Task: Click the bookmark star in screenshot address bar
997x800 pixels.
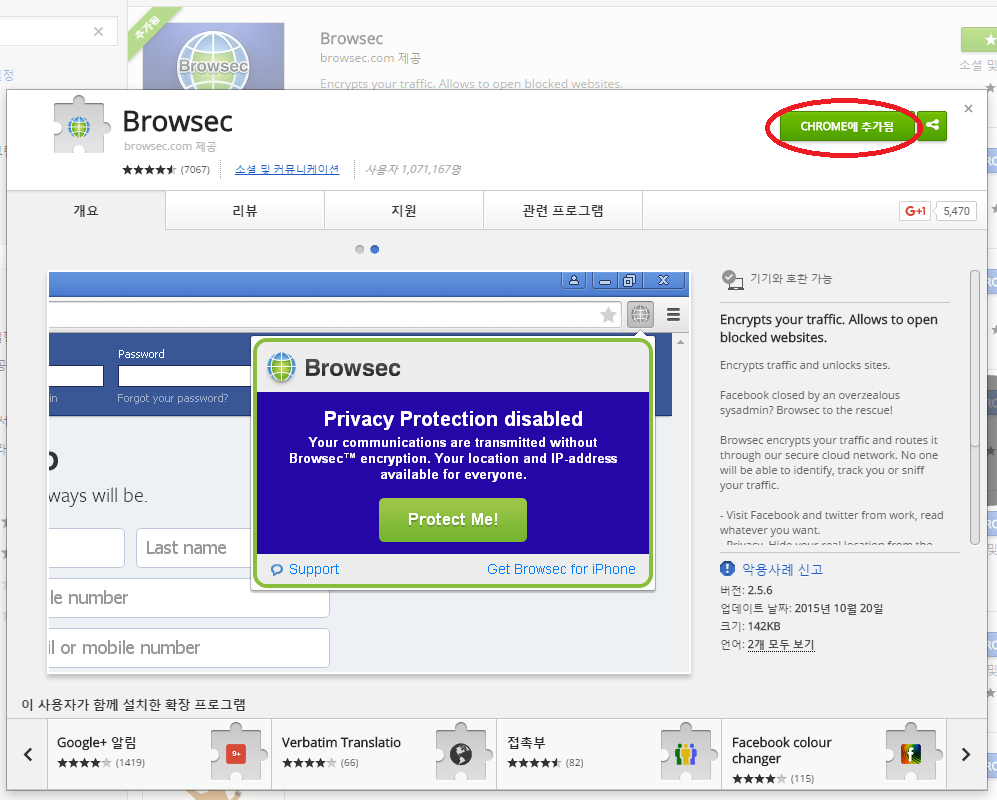Action: click(609, 314)
